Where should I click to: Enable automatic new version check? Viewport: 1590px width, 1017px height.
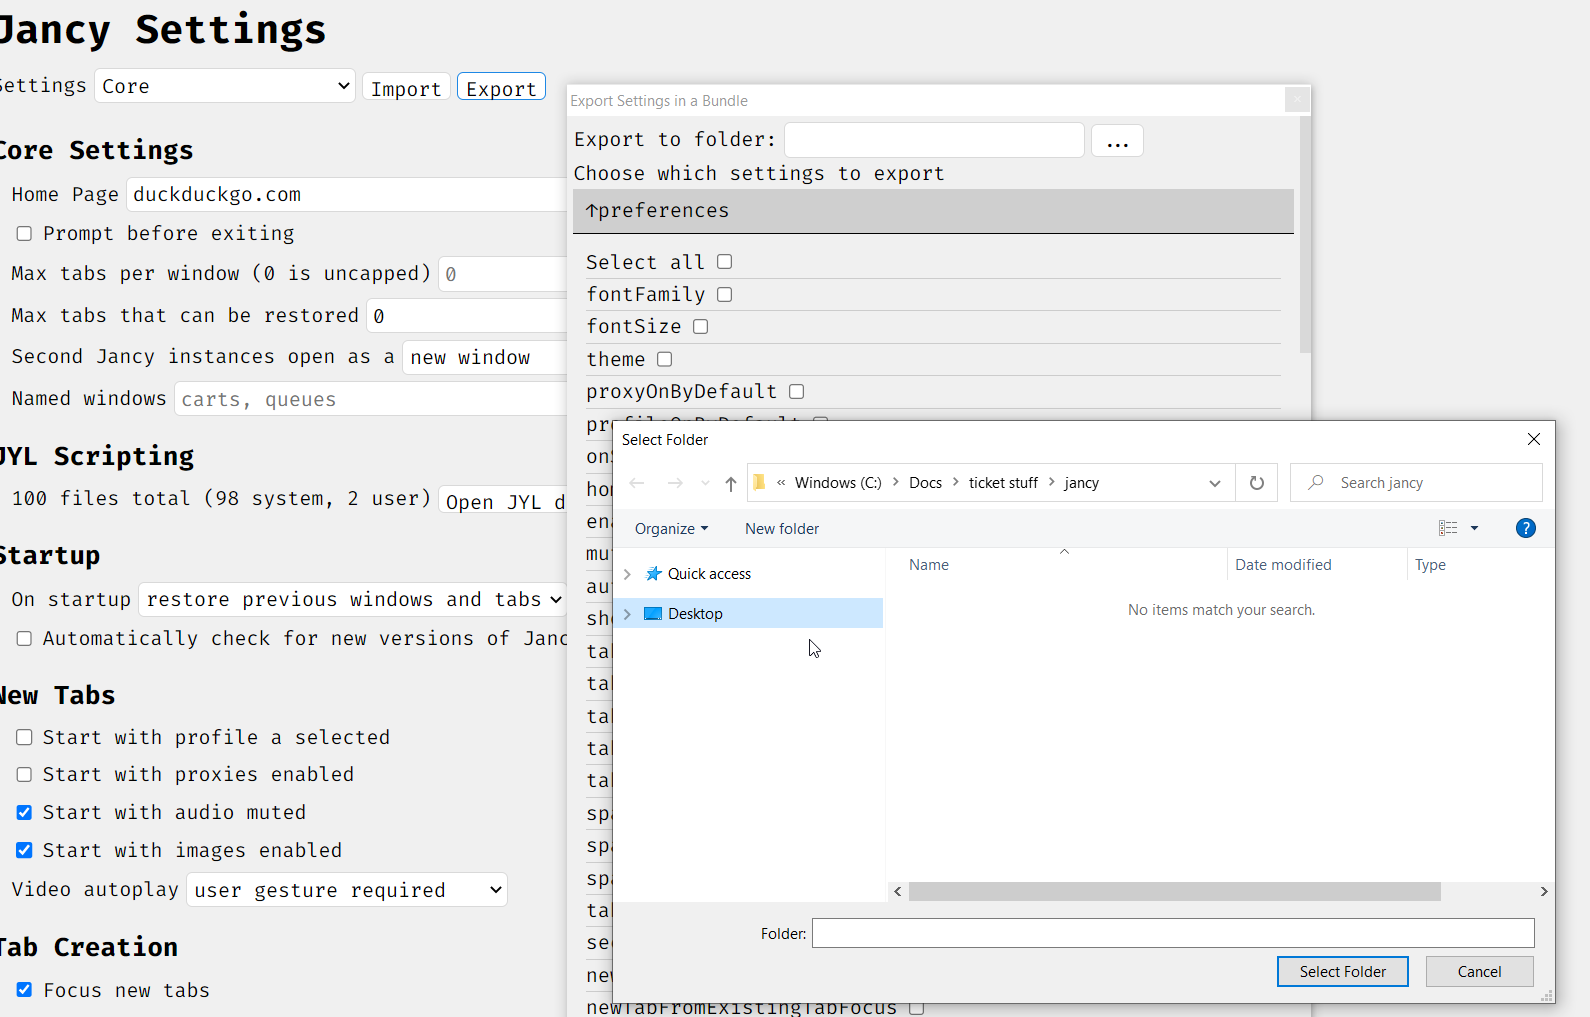(24, 638)
